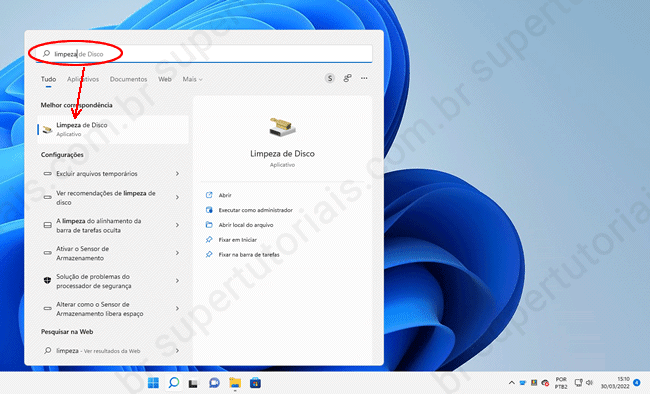Open the three-dots options menu
650x394 pixels.
[x=364, y=78]
